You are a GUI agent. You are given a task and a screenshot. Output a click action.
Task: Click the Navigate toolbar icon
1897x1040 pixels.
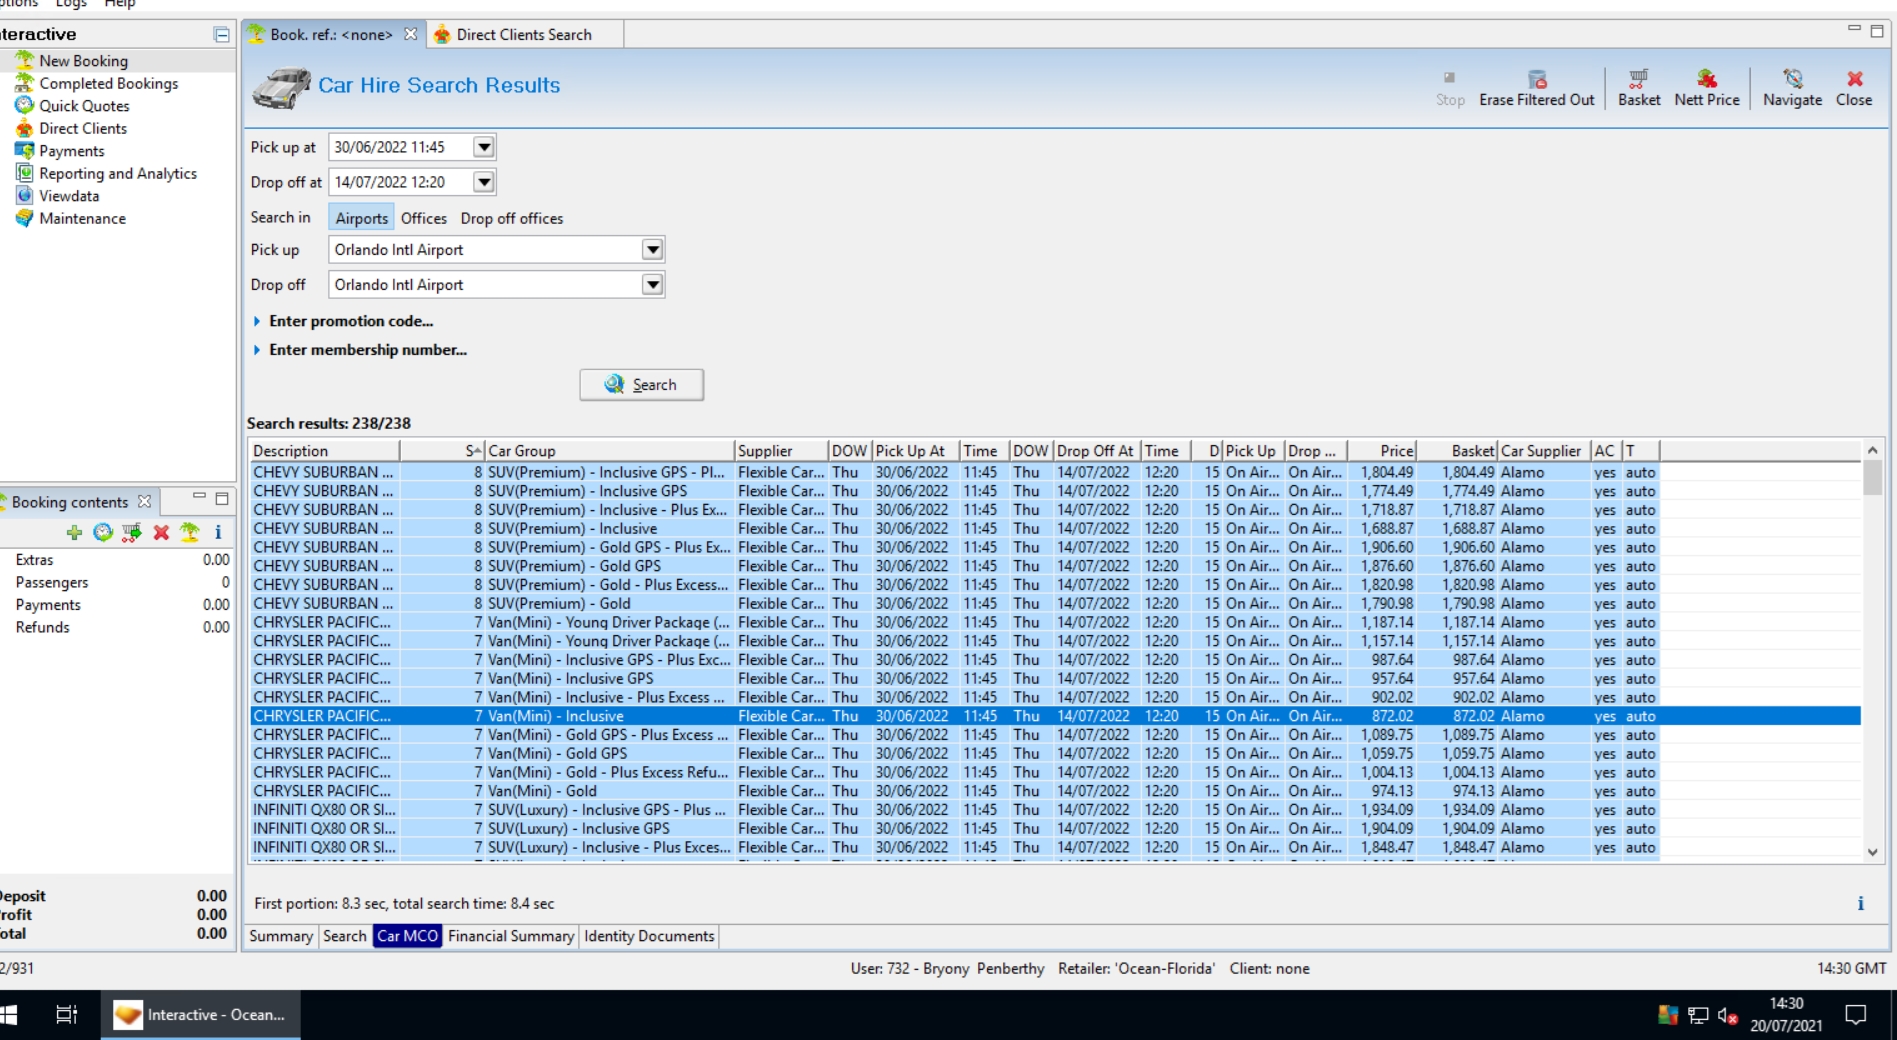tap(1792, 88)
